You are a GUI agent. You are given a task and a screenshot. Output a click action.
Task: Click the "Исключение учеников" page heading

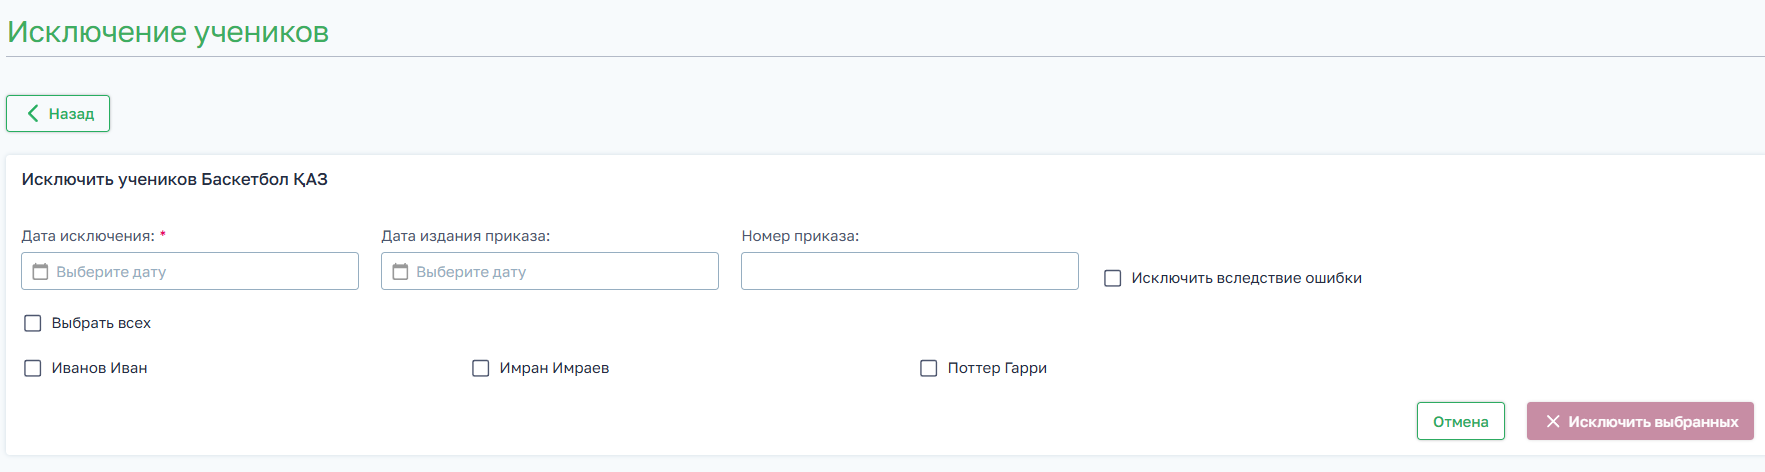168,32
